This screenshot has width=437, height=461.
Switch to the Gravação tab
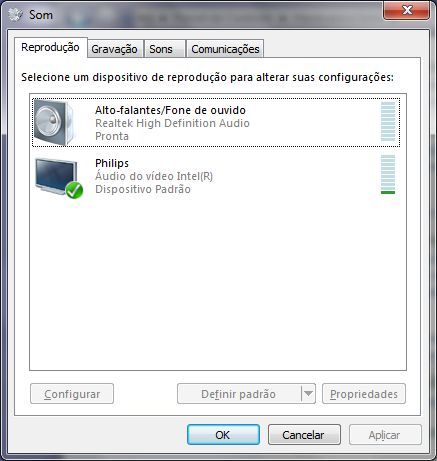pos(114,49)
